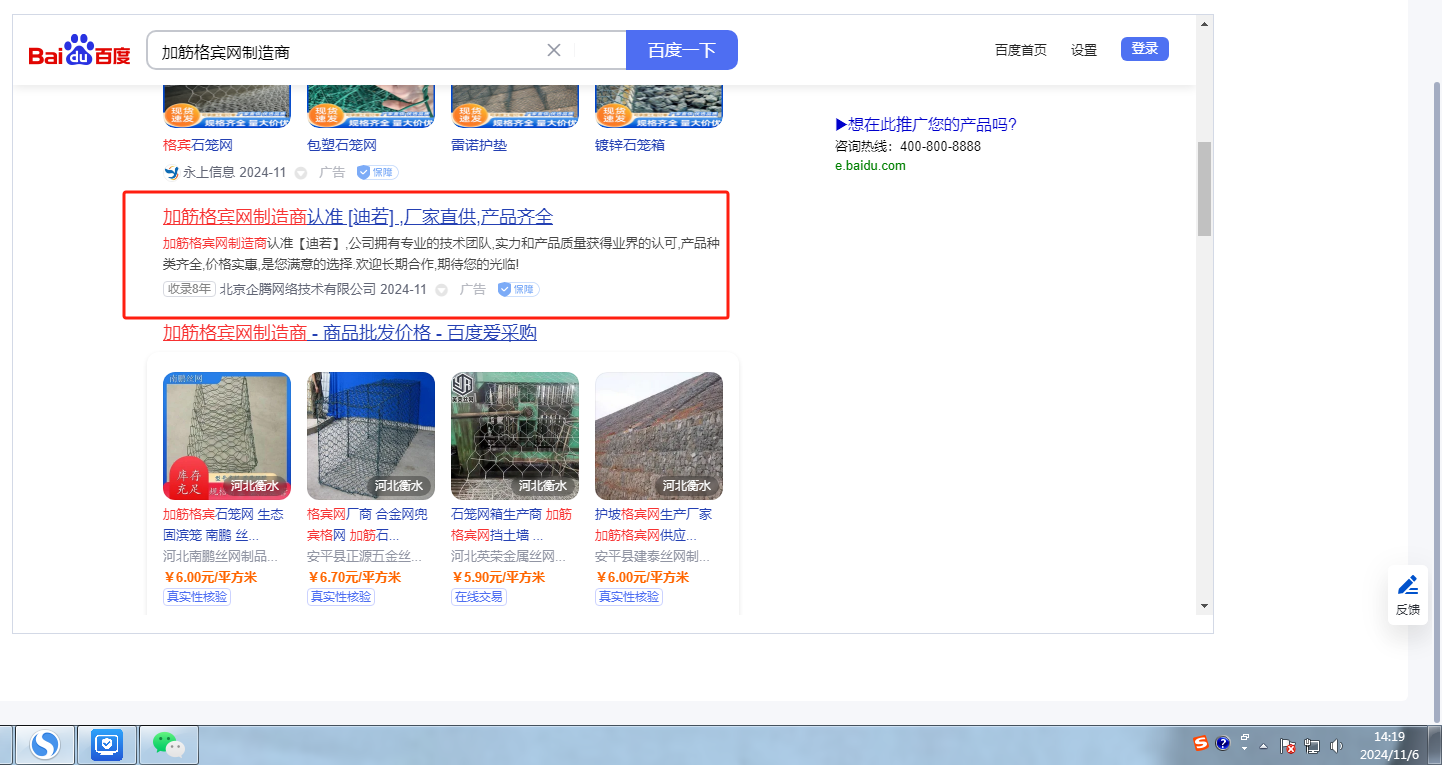The image size is (1442, 765).
Task: Open the mesh weaving machine product thumbnail
Action: (x=515, y=436)
